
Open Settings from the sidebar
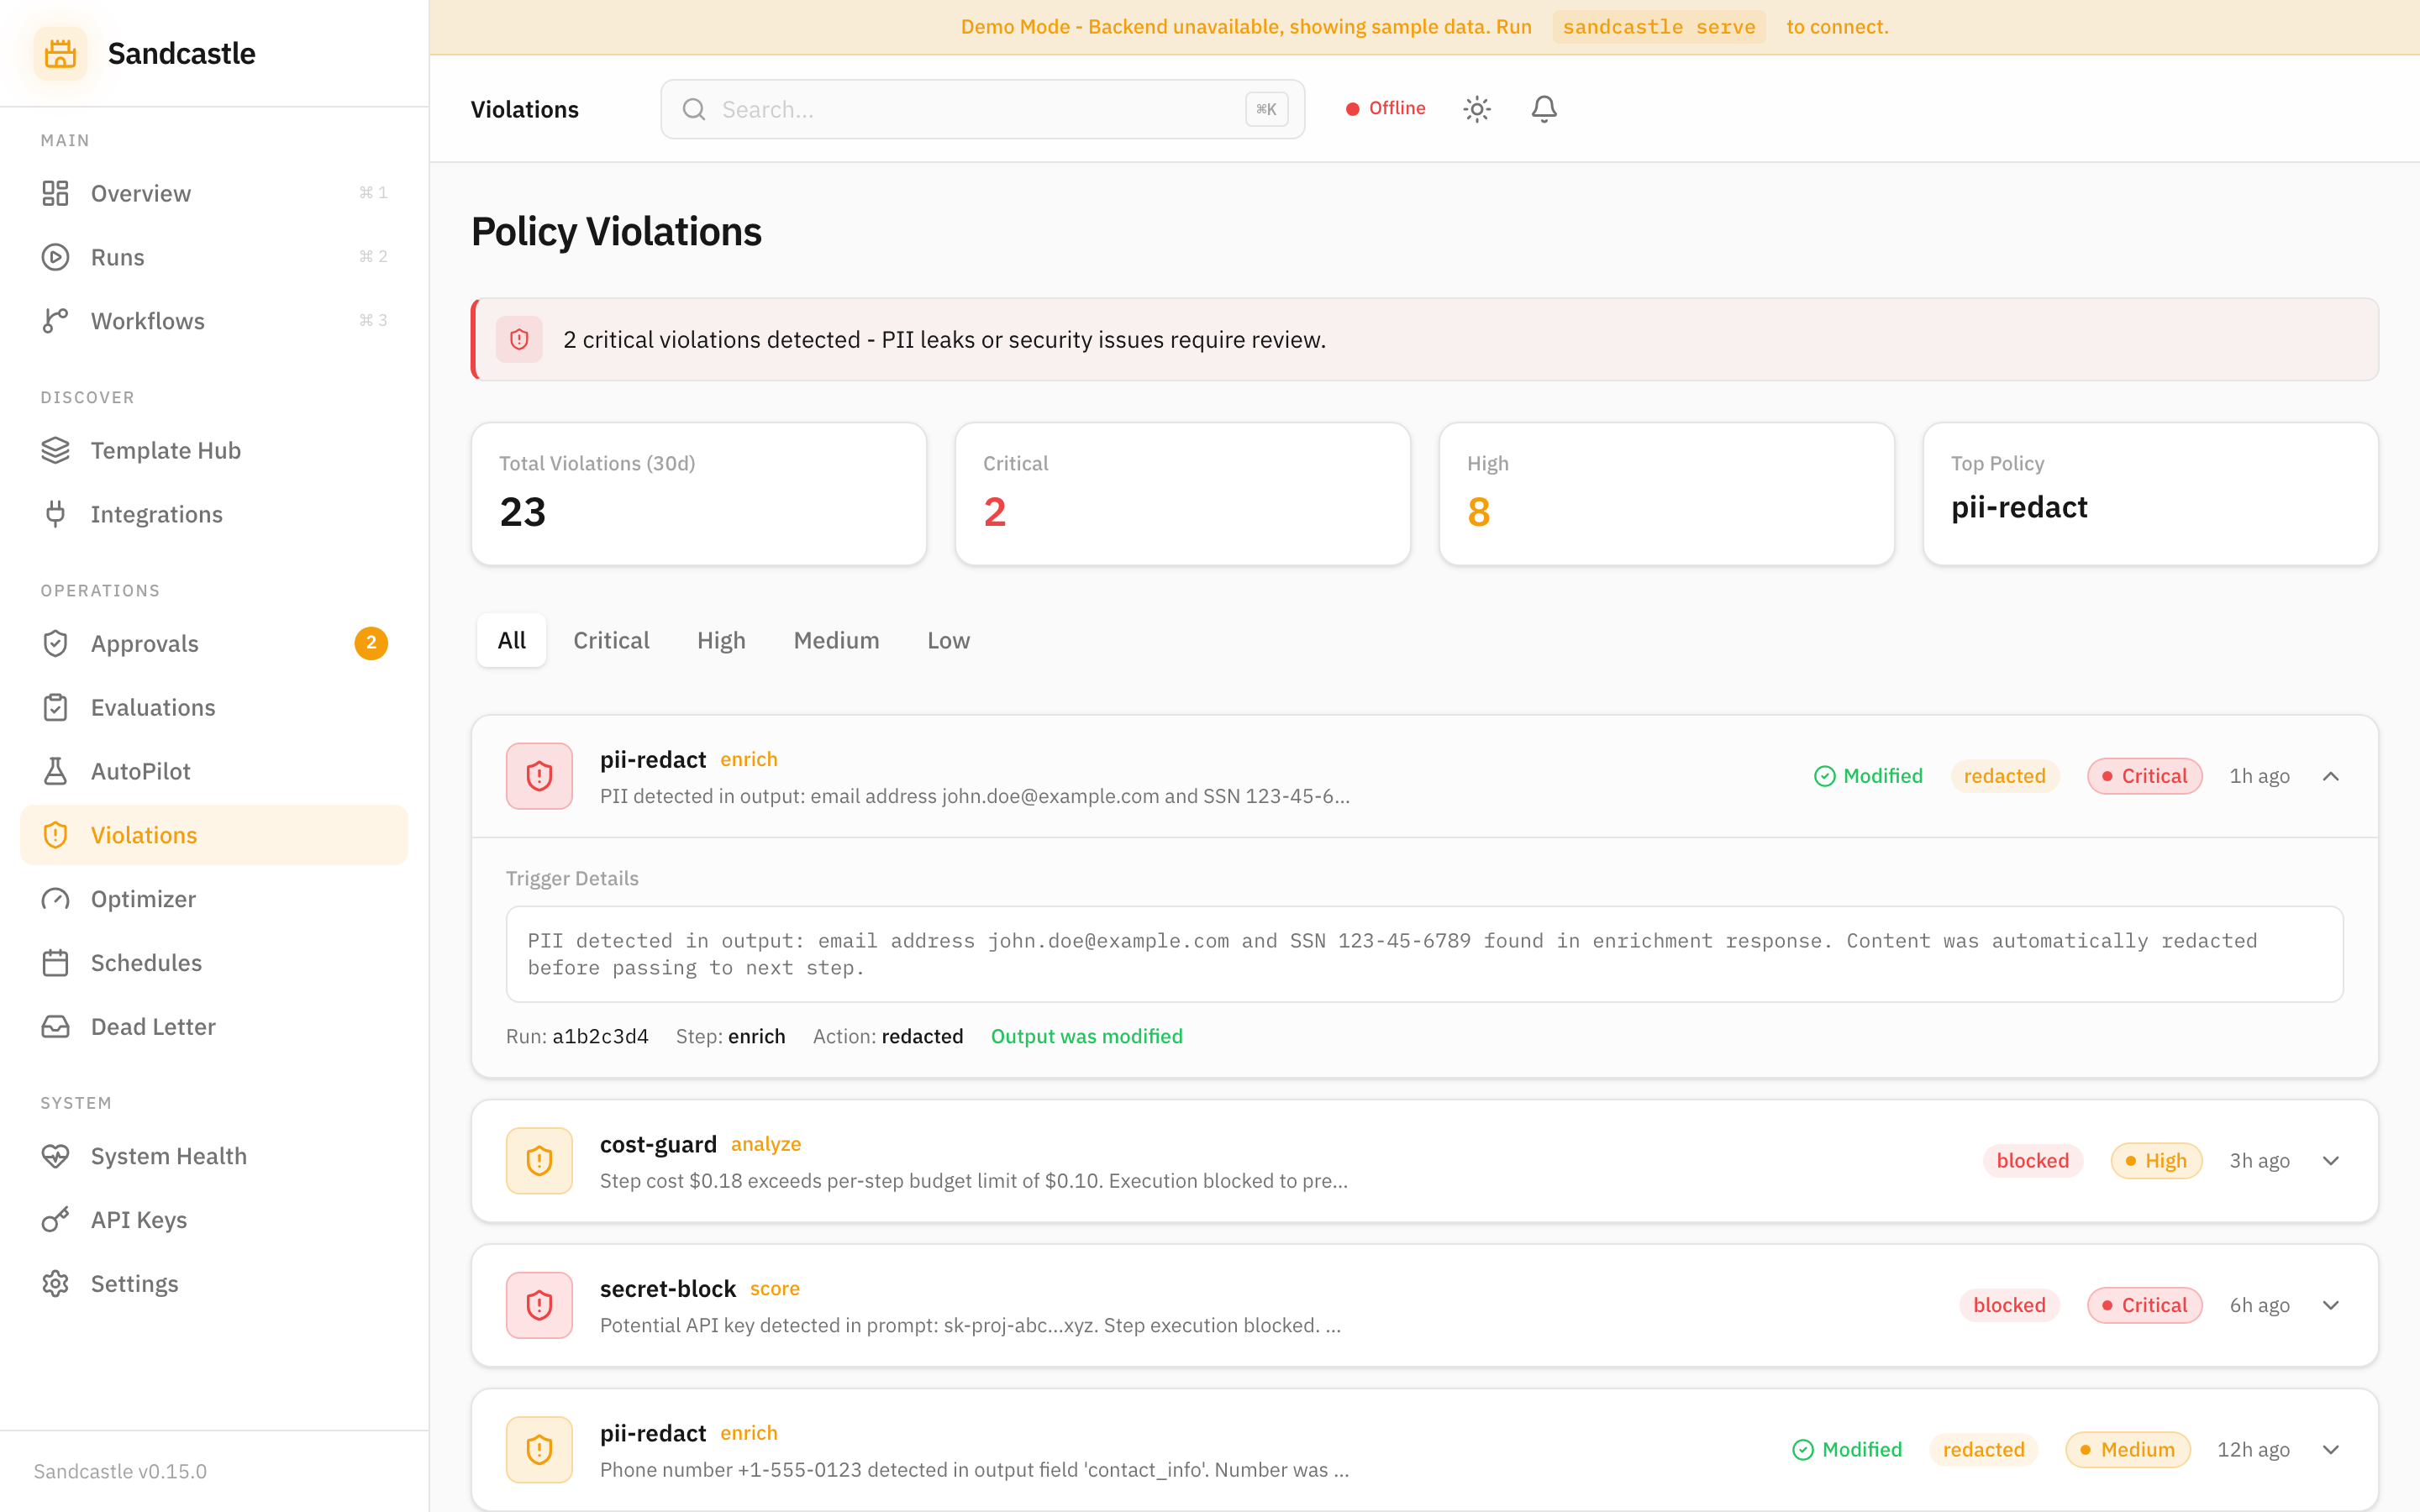point(134,1283)
